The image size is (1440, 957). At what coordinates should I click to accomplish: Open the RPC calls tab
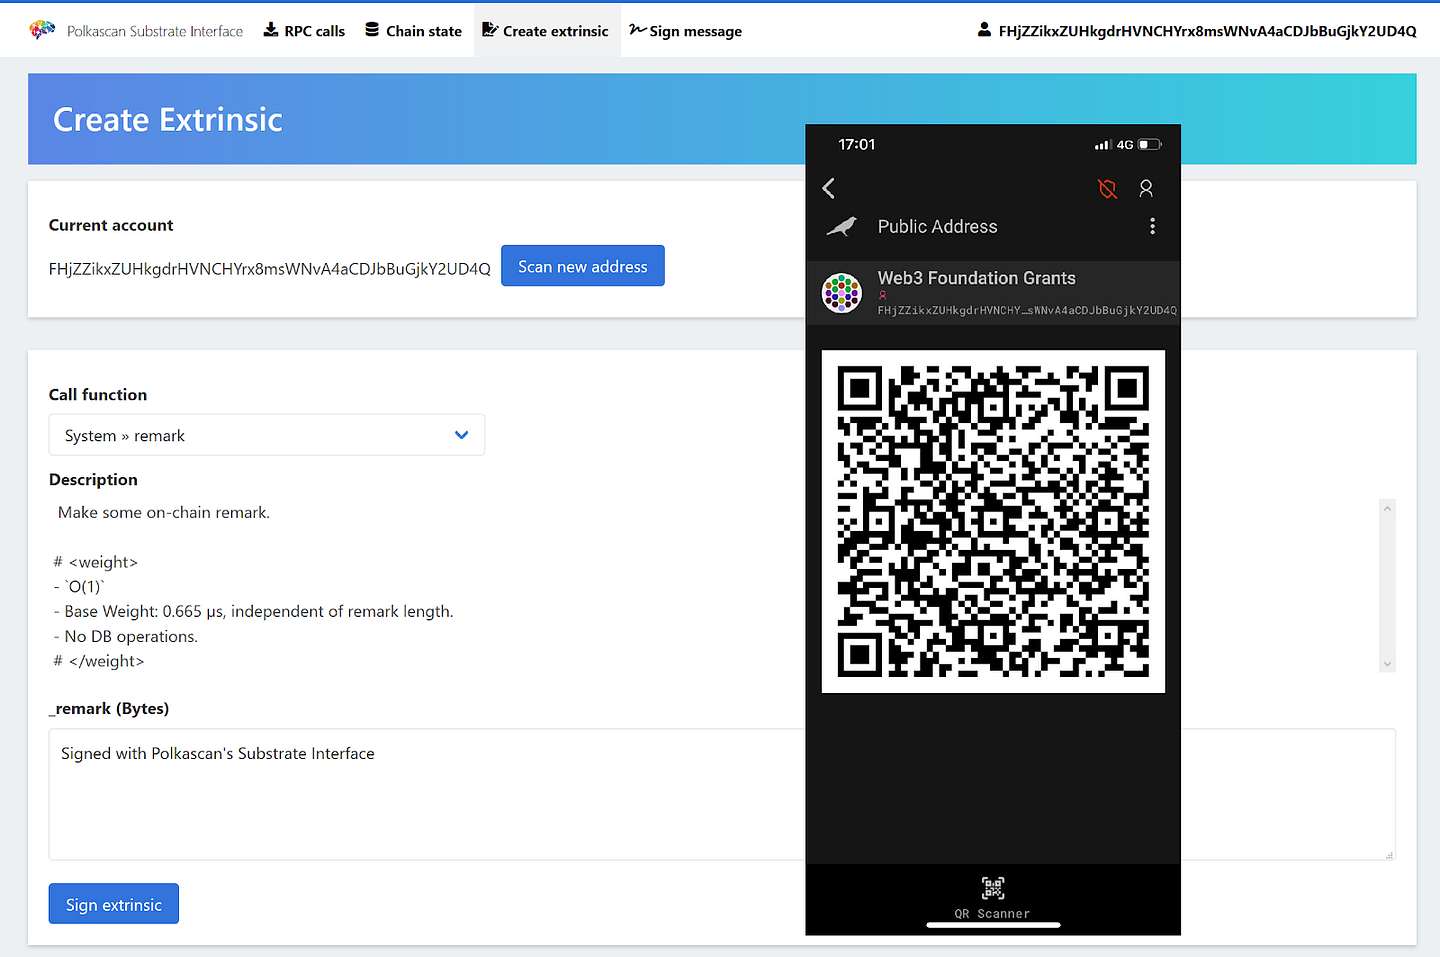pos(304,31)
